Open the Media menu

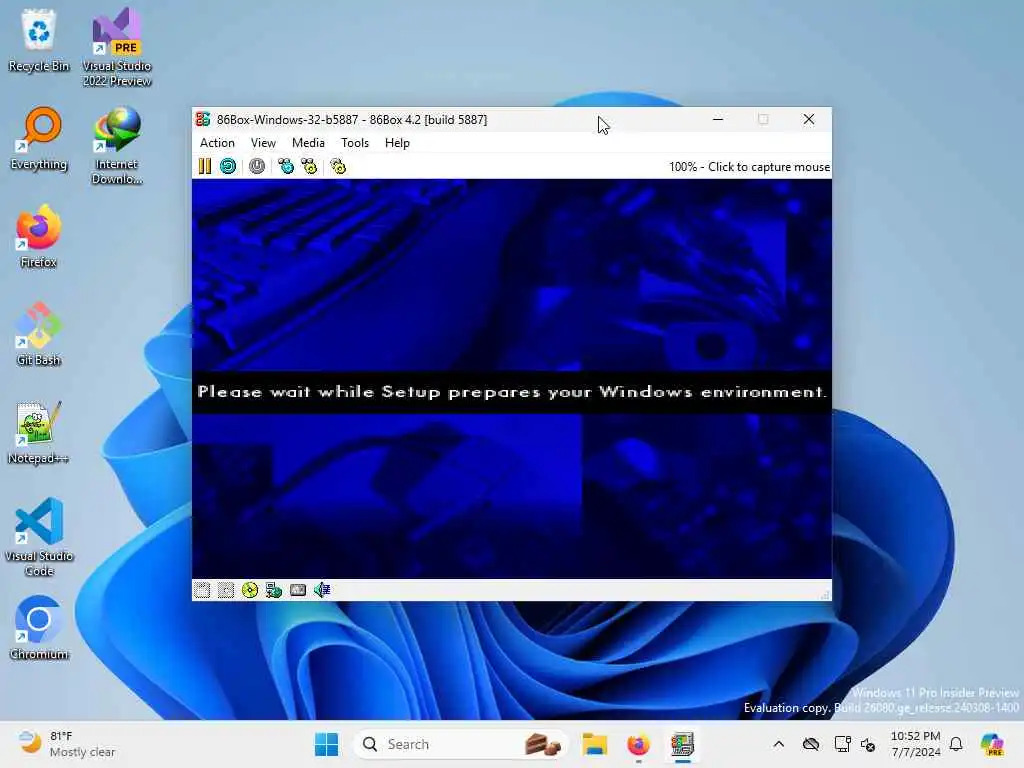(308, 143)
